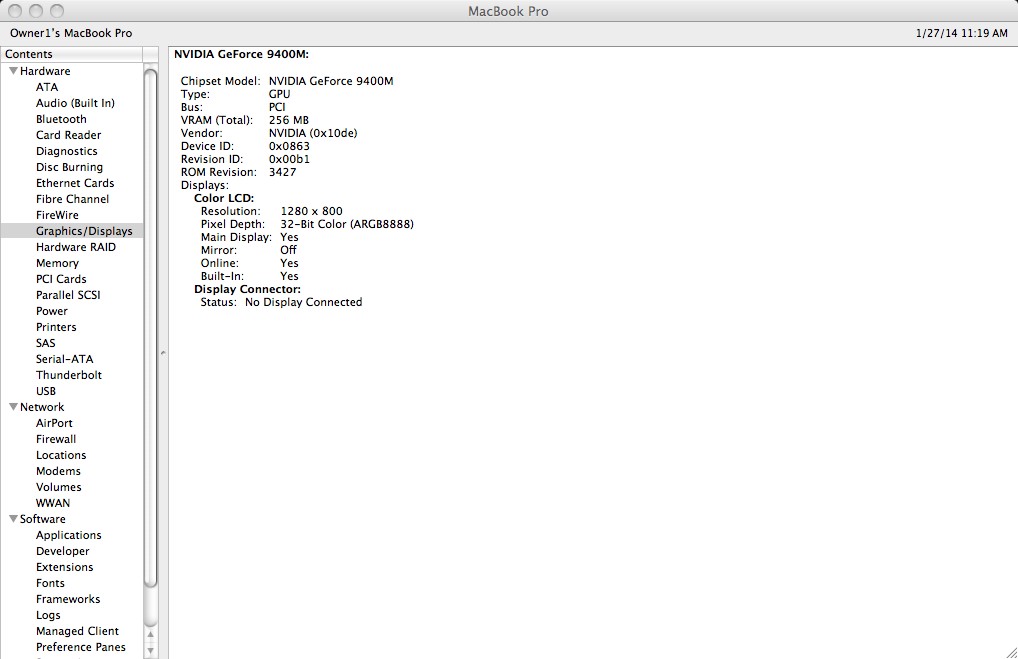Click the Network category label
This screenshot has height=659, width=1018.
[x=42, y=407]
